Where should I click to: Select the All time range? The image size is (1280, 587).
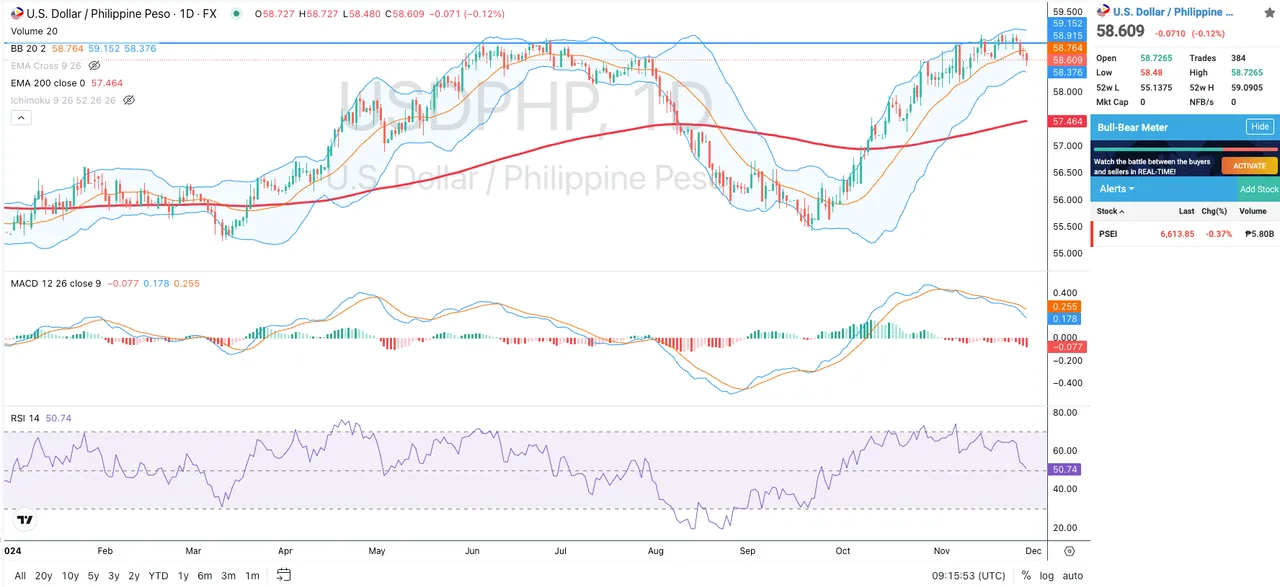coord(20,575)
